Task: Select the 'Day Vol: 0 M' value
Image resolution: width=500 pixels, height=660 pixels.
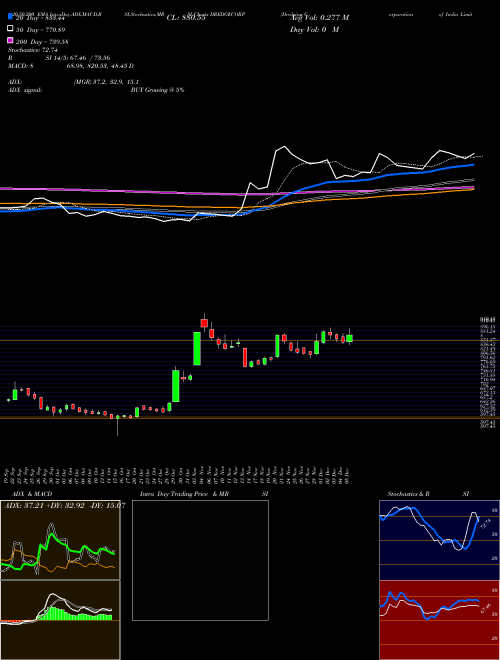Action: coord(314,30)
